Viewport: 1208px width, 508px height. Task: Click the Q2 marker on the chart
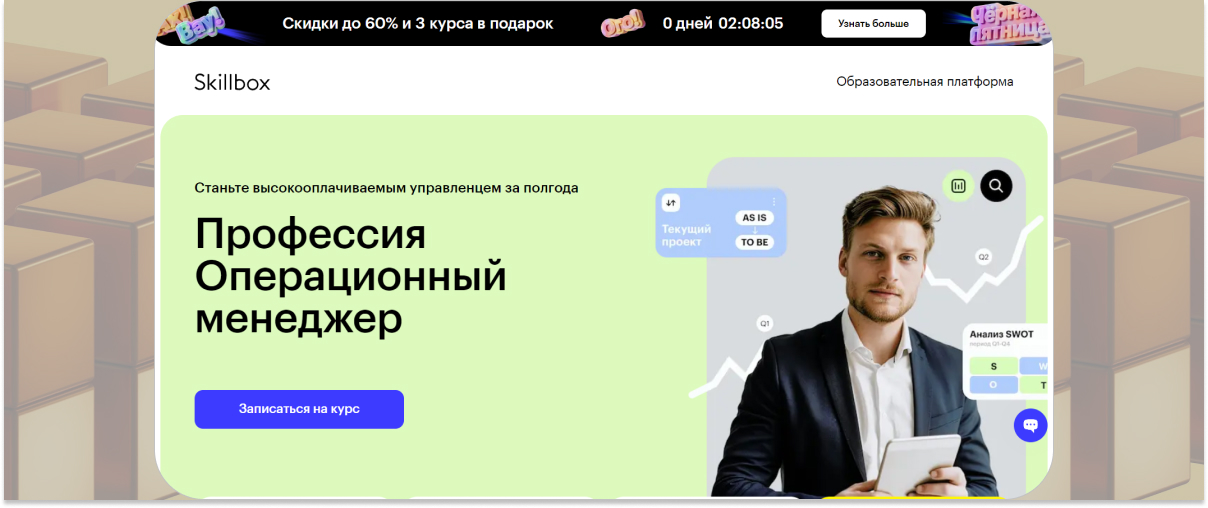984,257
